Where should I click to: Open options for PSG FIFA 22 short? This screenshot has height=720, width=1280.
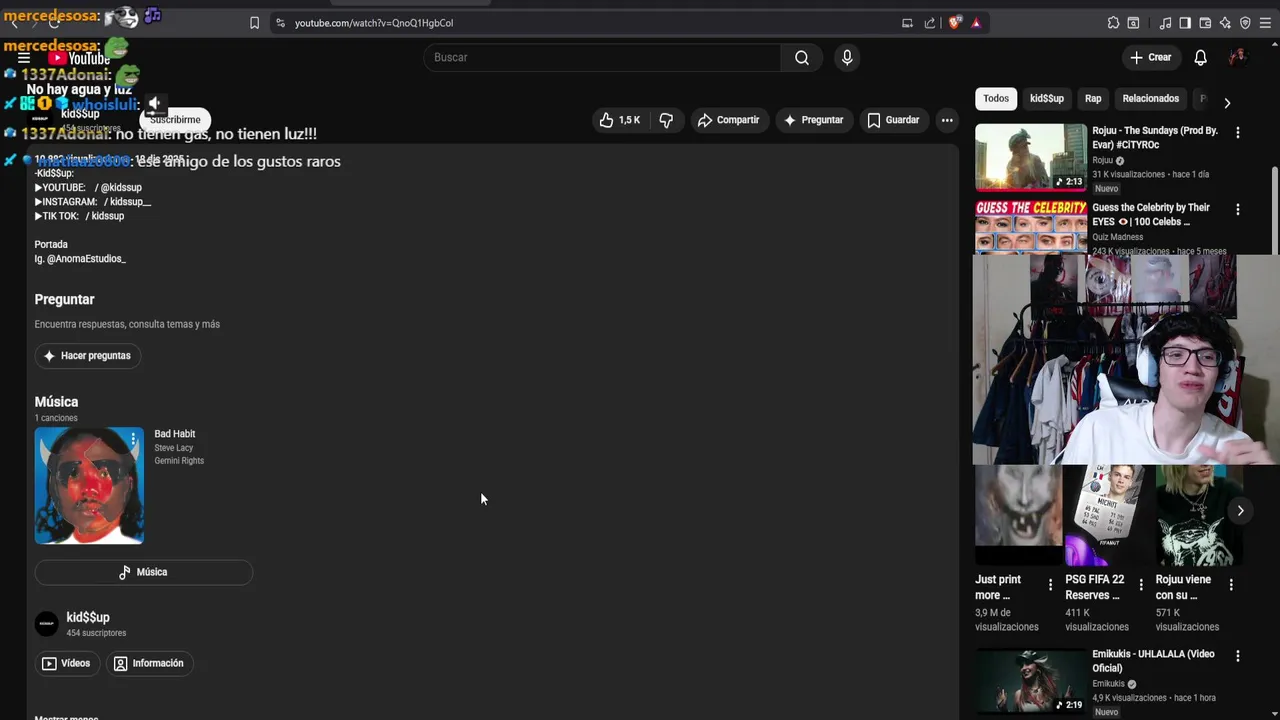pos(1140,584)
